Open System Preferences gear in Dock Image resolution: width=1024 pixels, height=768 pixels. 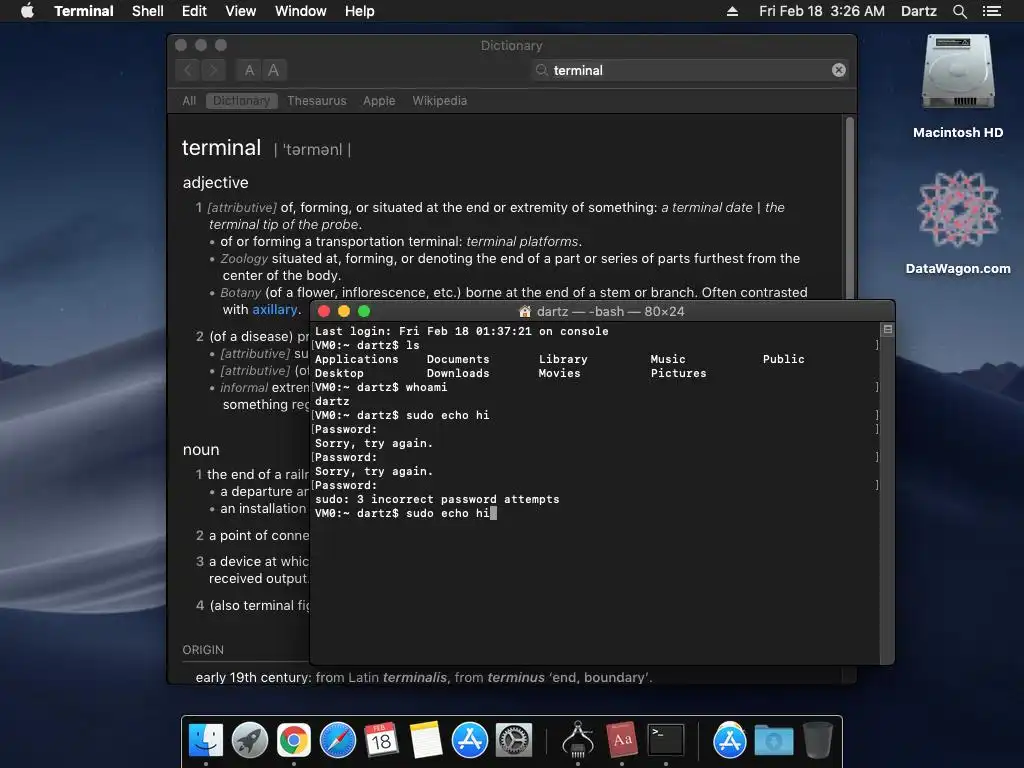click(x=514, y=740)
